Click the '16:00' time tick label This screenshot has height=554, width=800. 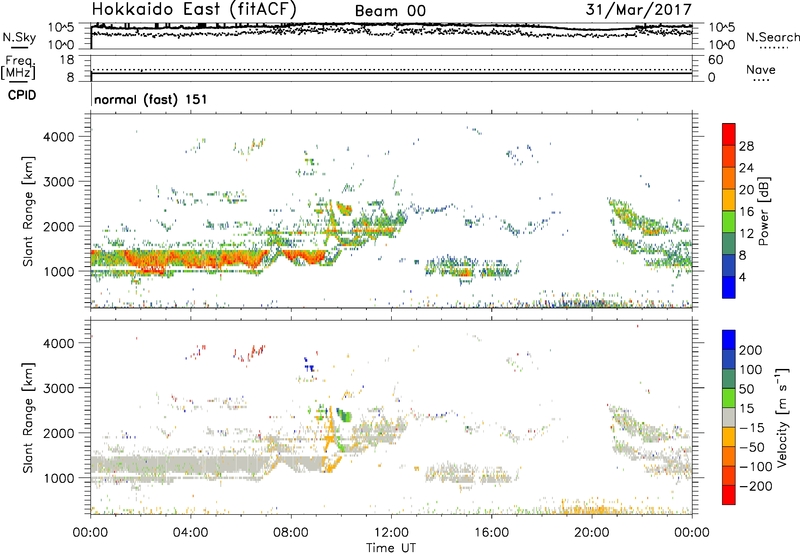491,533
